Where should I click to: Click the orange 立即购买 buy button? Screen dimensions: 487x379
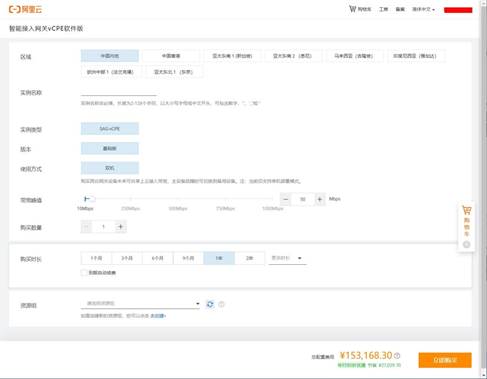pyautogui.click(x=445, y=360)
